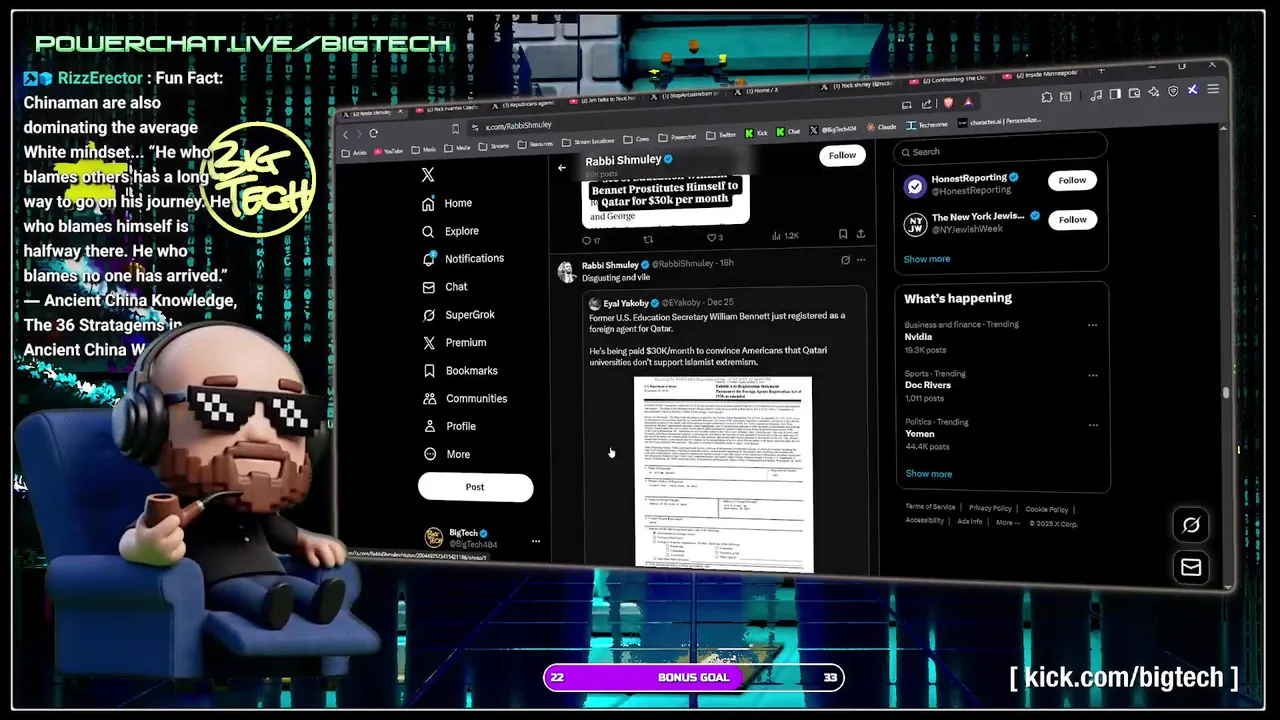
Task: Click Show more under What's happening
Action: pyautogui.click(x=928, y=474)
